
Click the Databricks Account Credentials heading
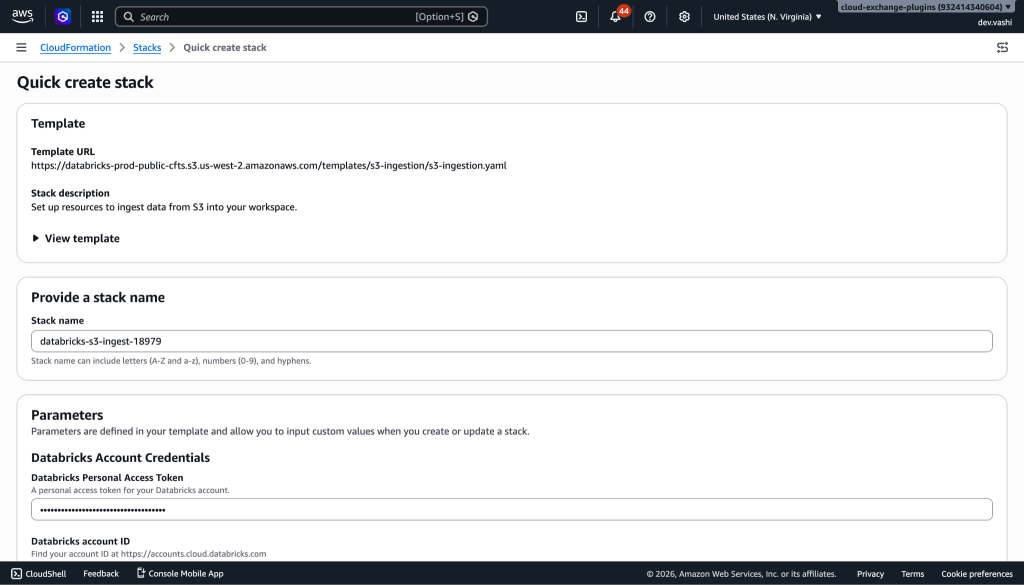[120, 457]
